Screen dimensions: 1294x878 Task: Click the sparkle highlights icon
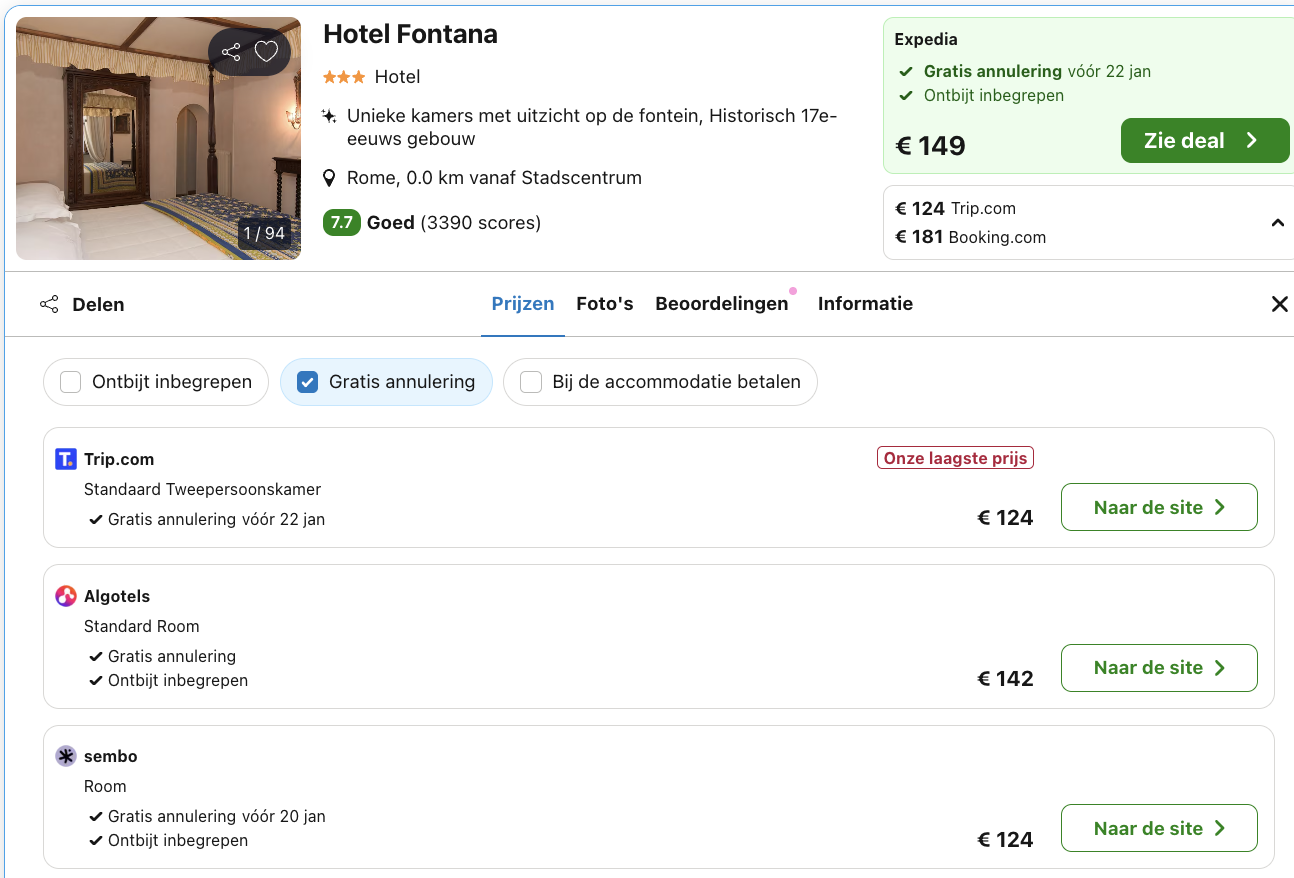click(329, 117)
